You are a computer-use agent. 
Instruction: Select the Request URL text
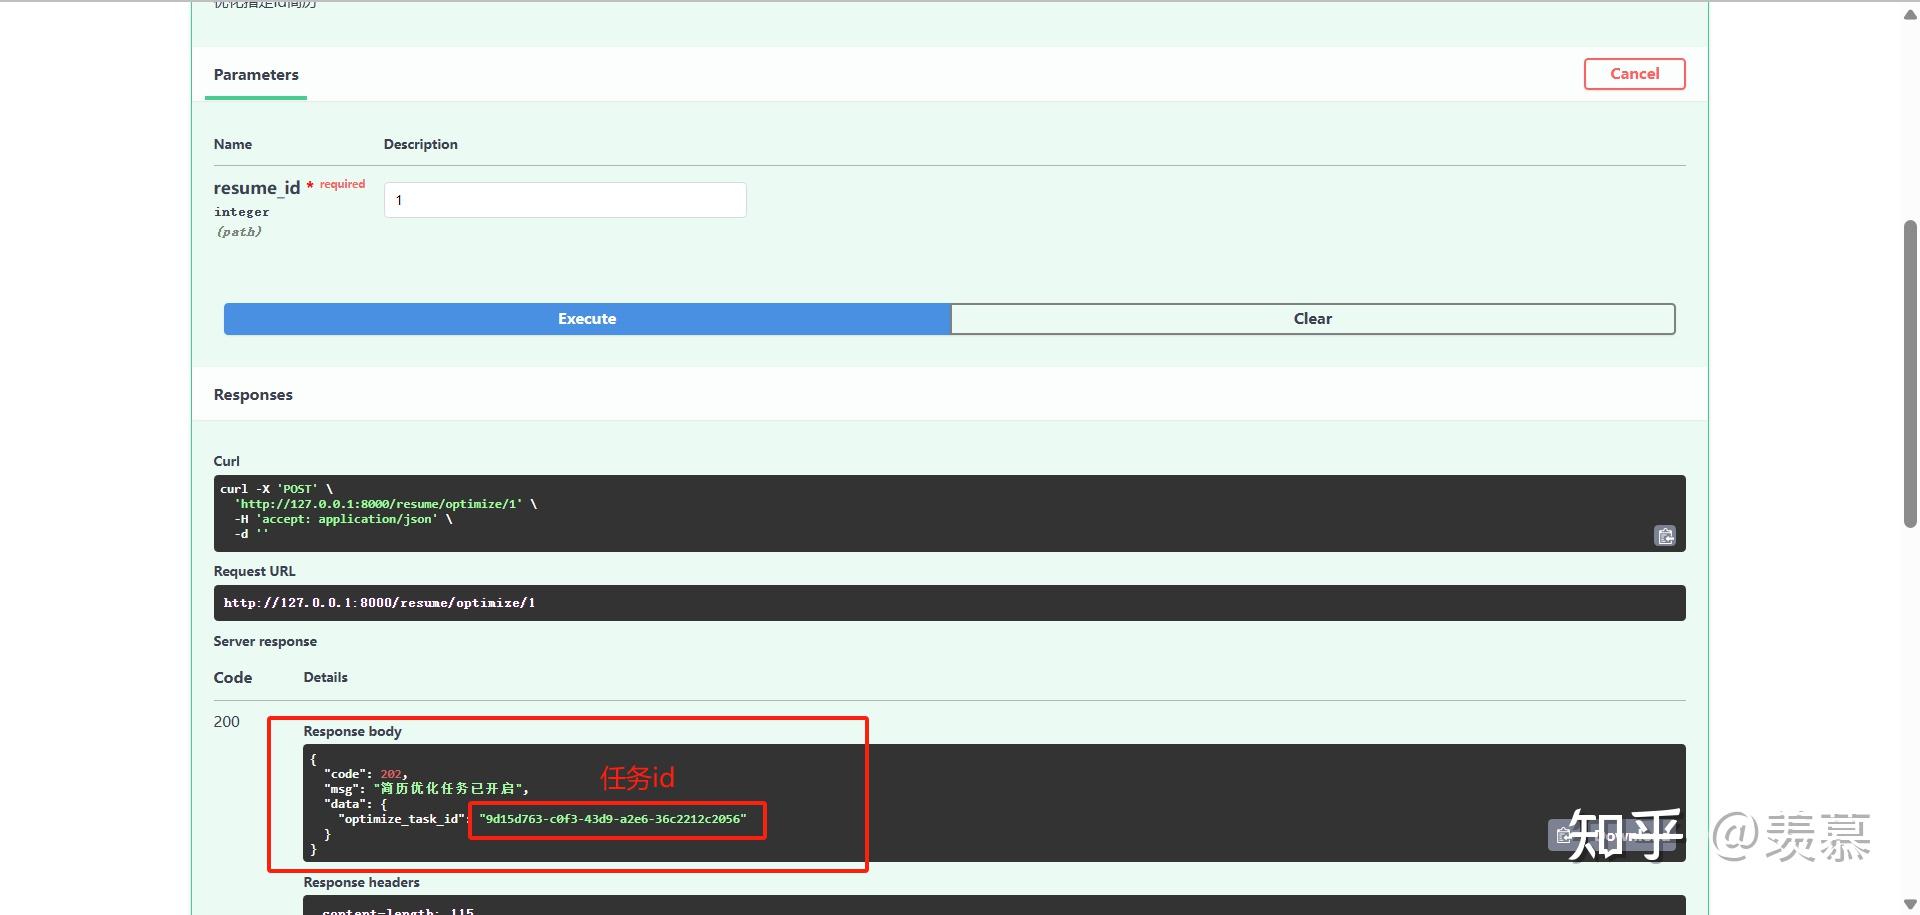(379, 602)
